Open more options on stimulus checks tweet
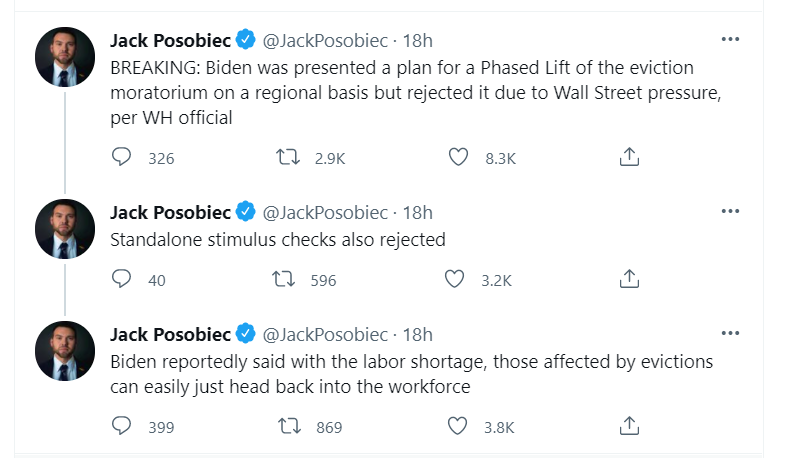Viewport: 789px width, 458px height. 730,211
